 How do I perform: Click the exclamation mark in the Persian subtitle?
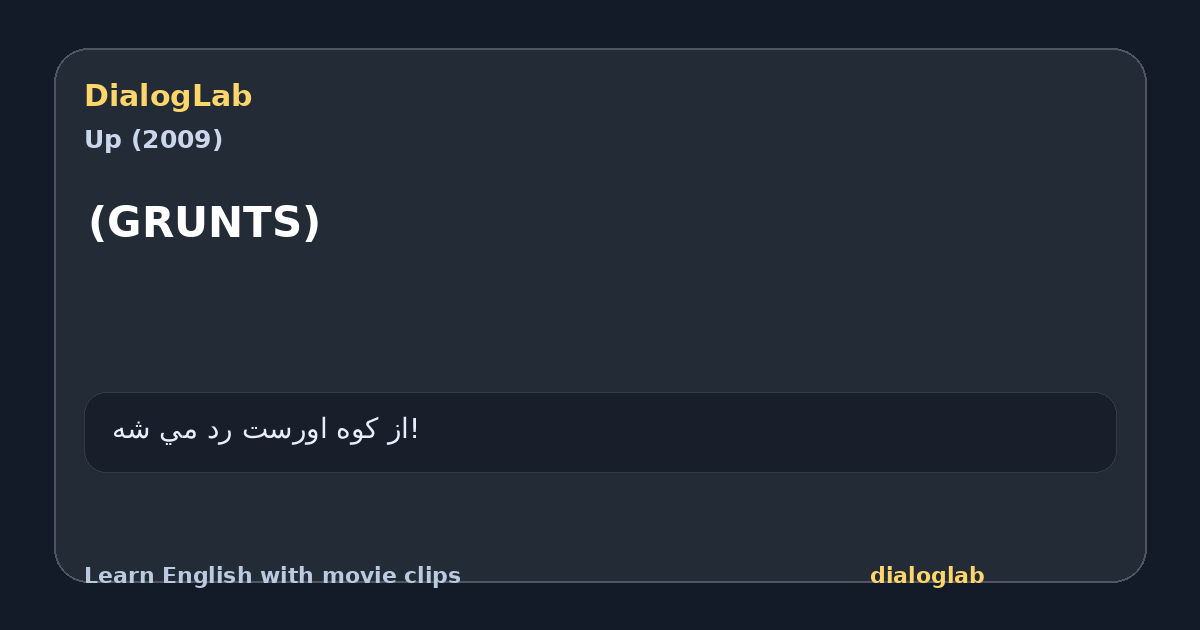[415, 430]
